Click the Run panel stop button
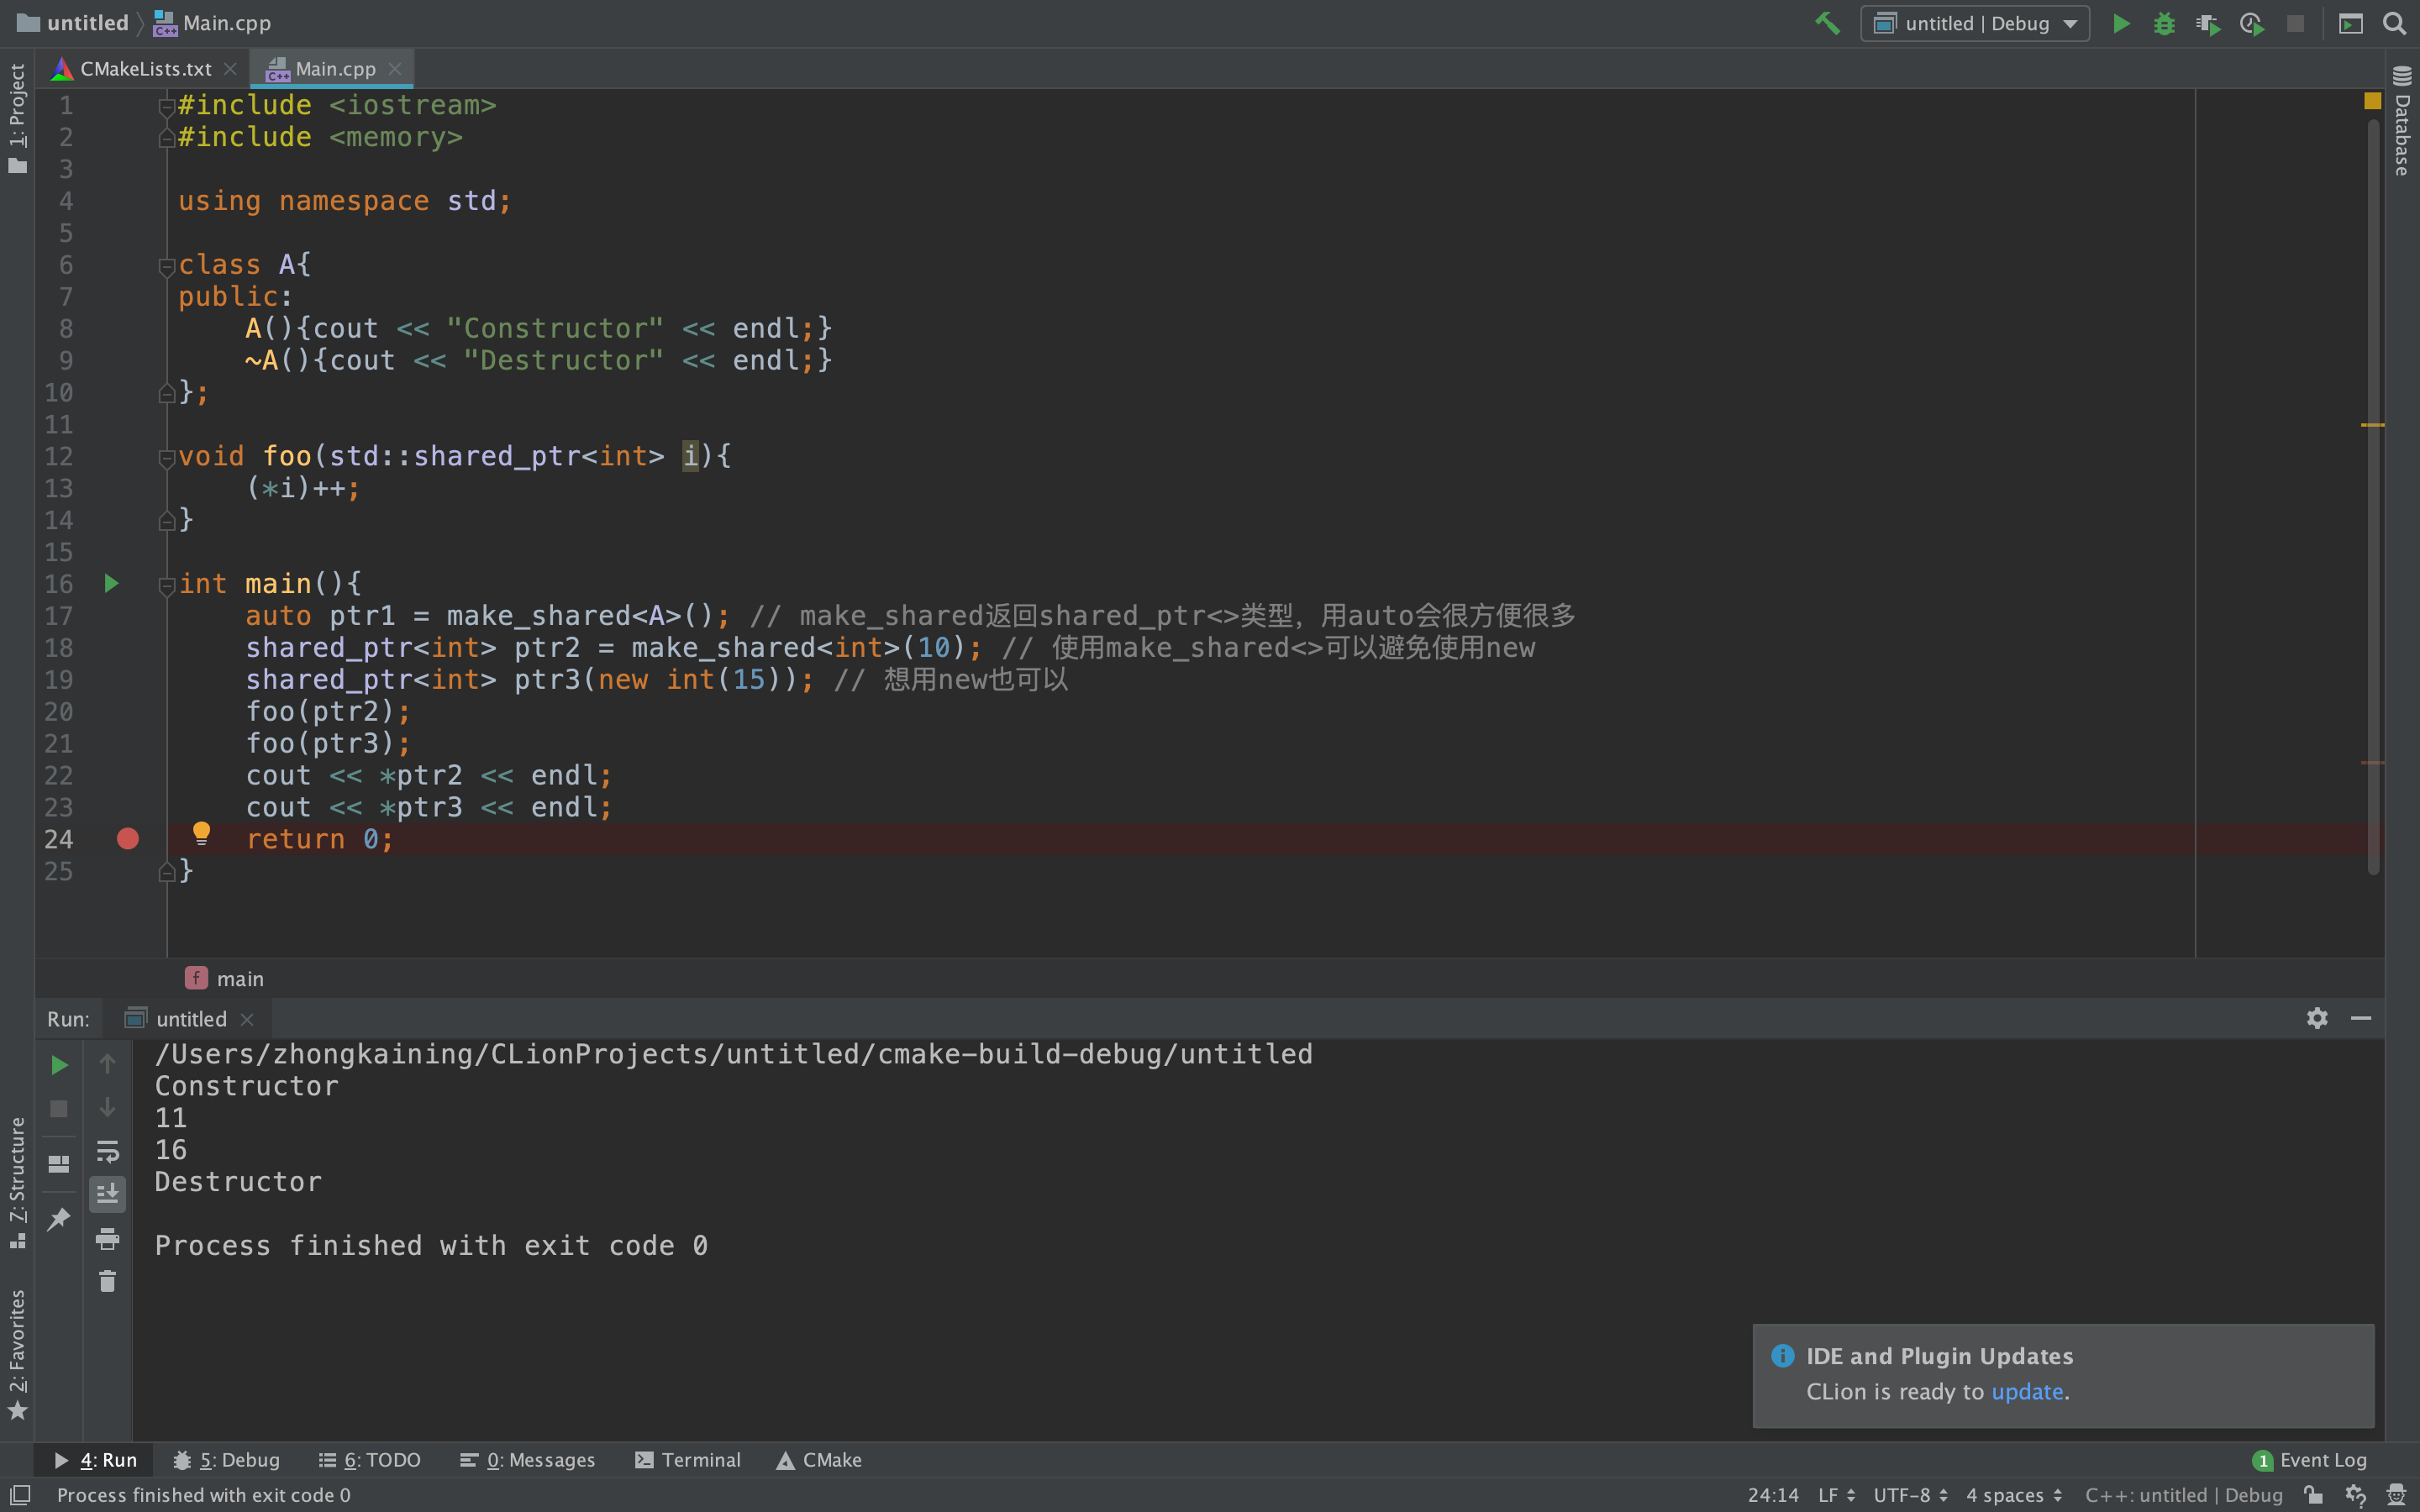Image resolution: width=2420 pixels, height=1512 pixels. (59, 1109)
